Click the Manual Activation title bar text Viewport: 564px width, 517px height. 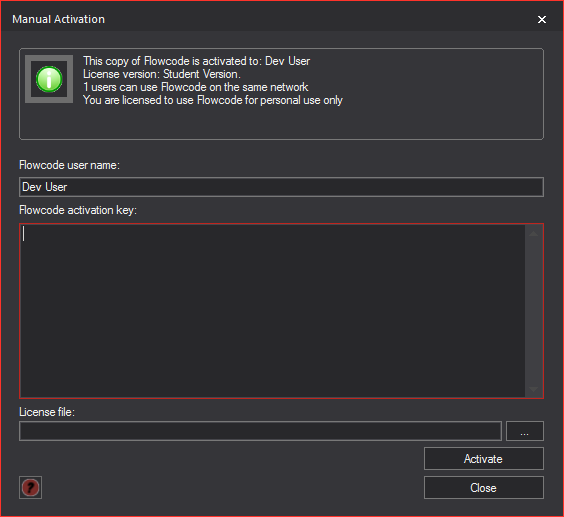tap(59, 19)
